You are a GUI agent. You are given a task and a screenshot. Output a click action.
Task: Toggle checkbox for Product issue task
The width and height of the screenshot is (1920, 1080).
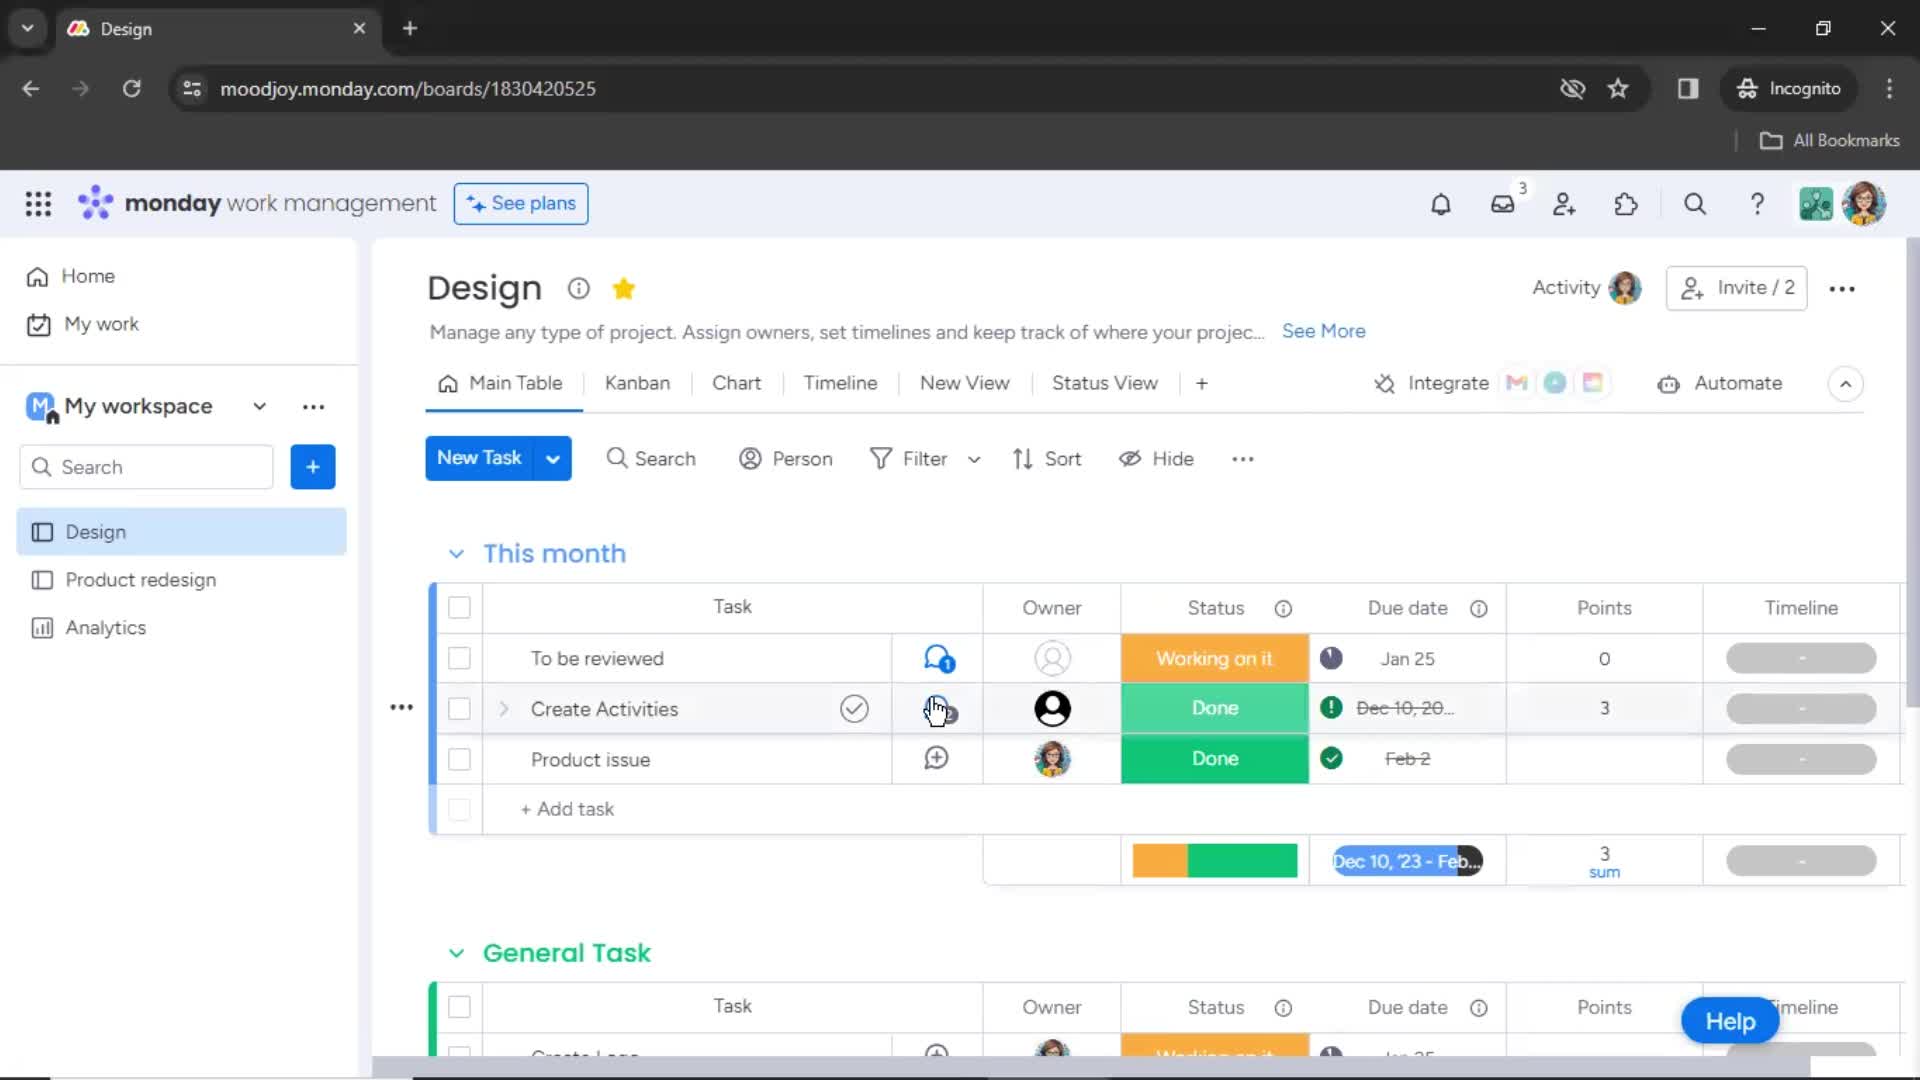coord(459,758)
